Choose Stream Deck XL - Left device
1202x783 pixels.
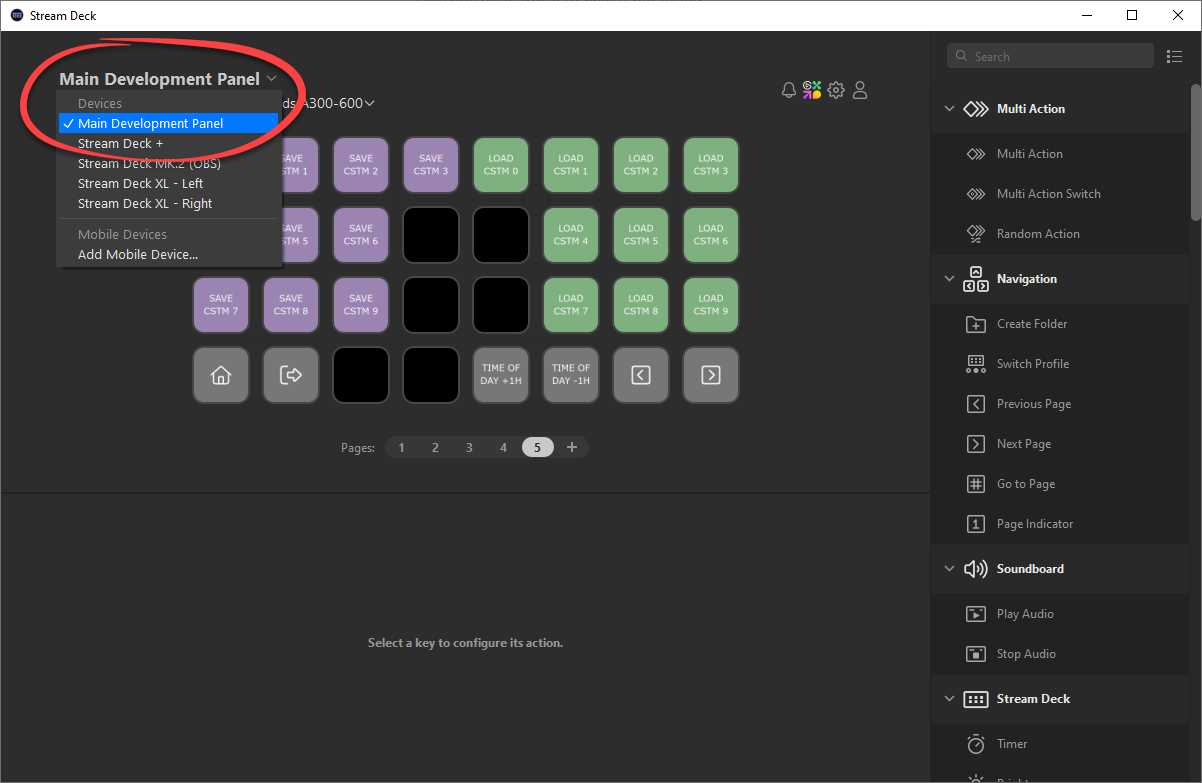[167, 184]
